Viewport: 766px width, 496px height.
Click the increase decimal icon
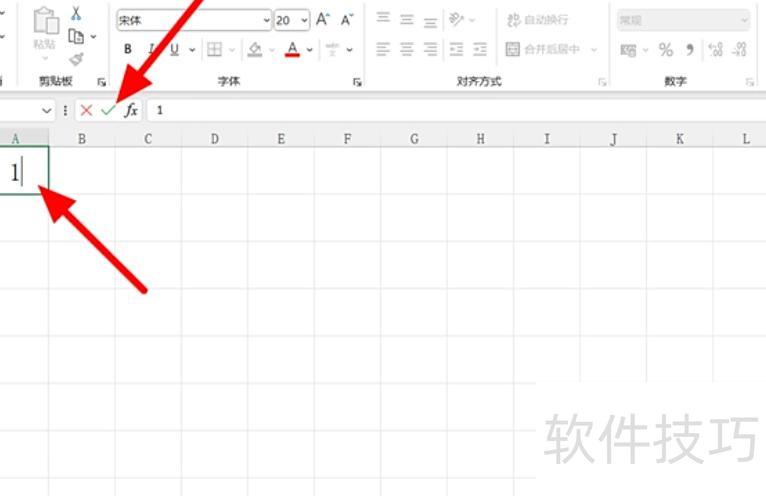pyautogui.click(x=715, y=49)
